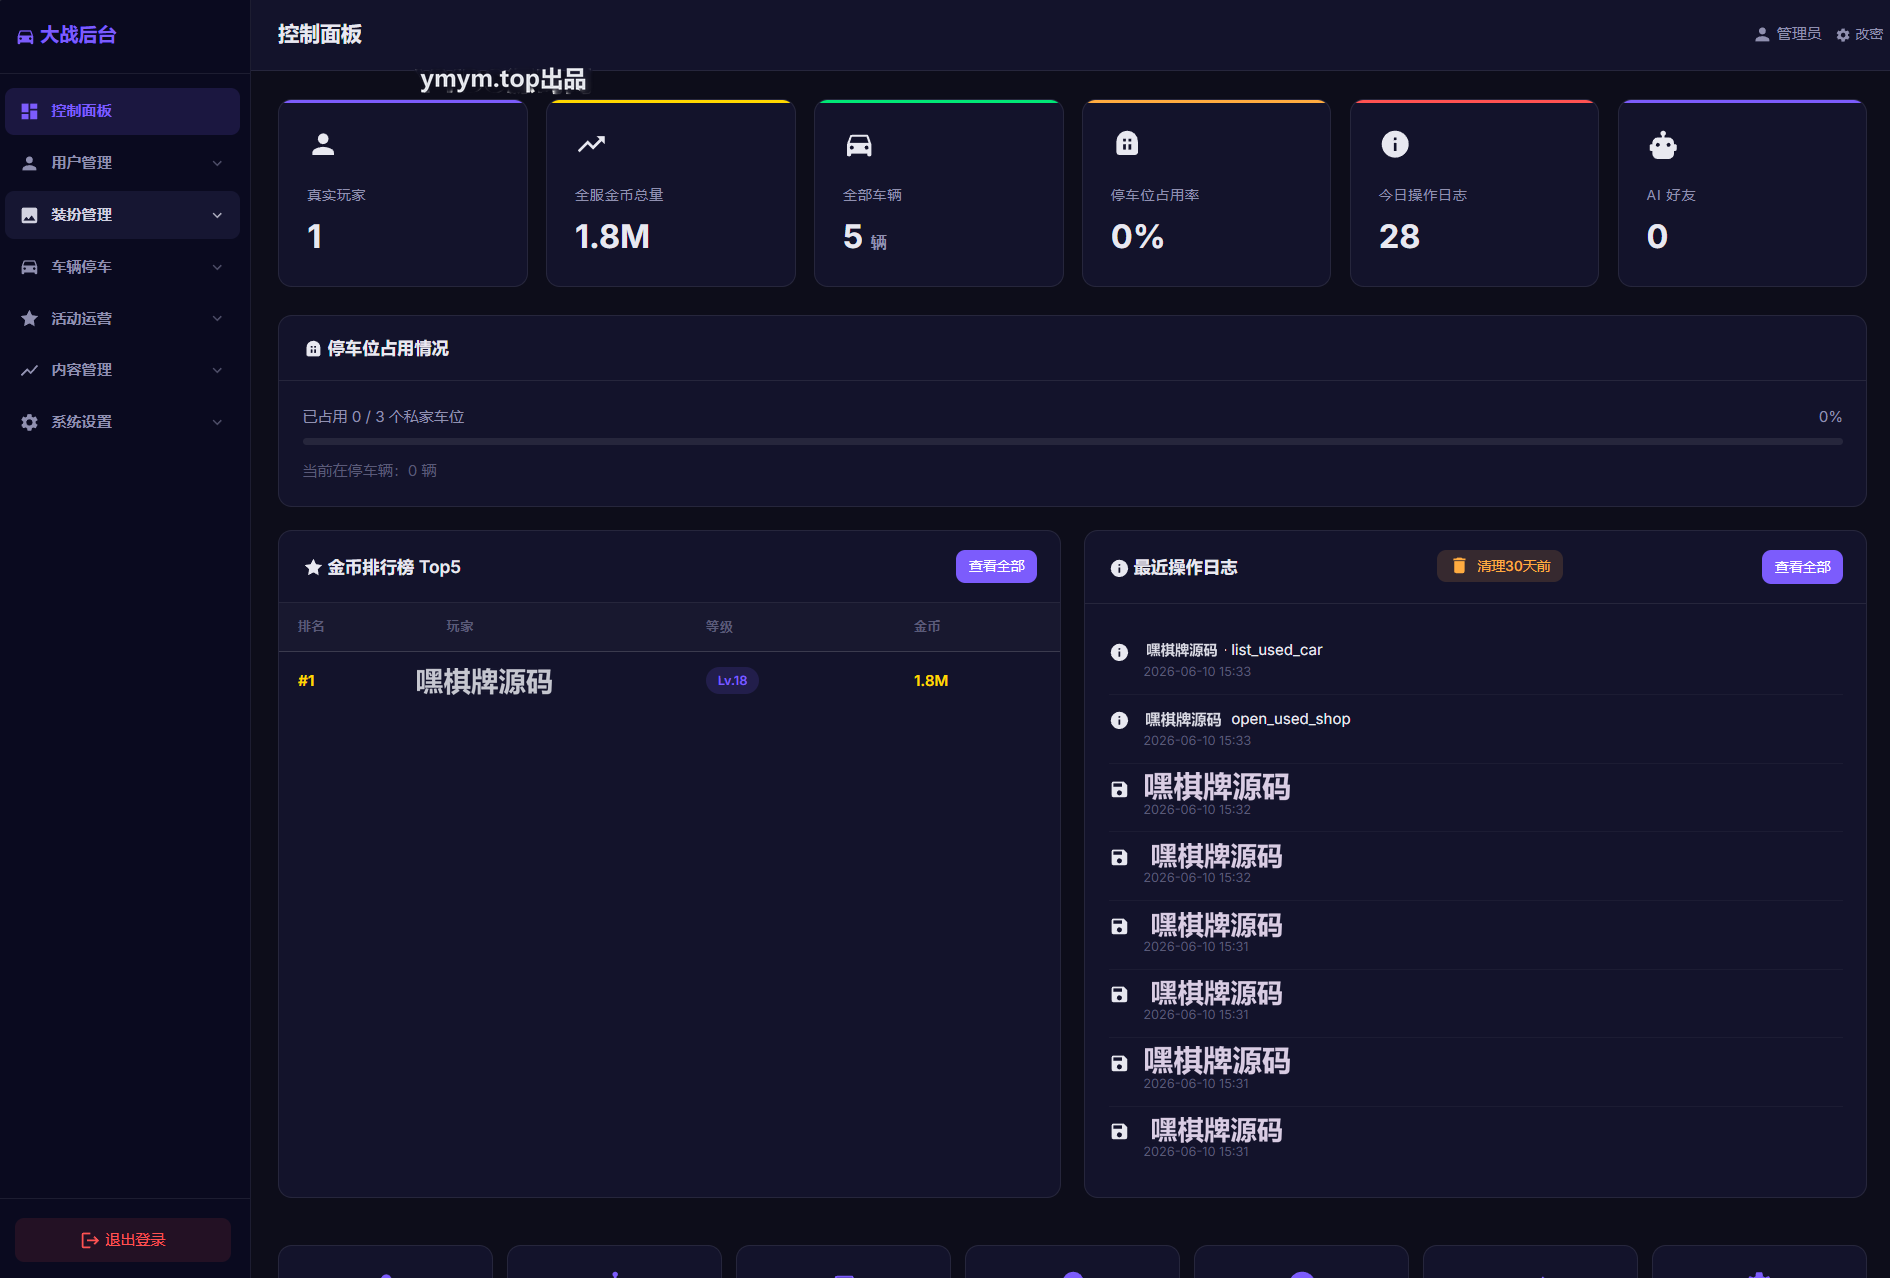Expand the 装扮管理 menu chevron
1890x1278 pixels.
tap(217, 215)
